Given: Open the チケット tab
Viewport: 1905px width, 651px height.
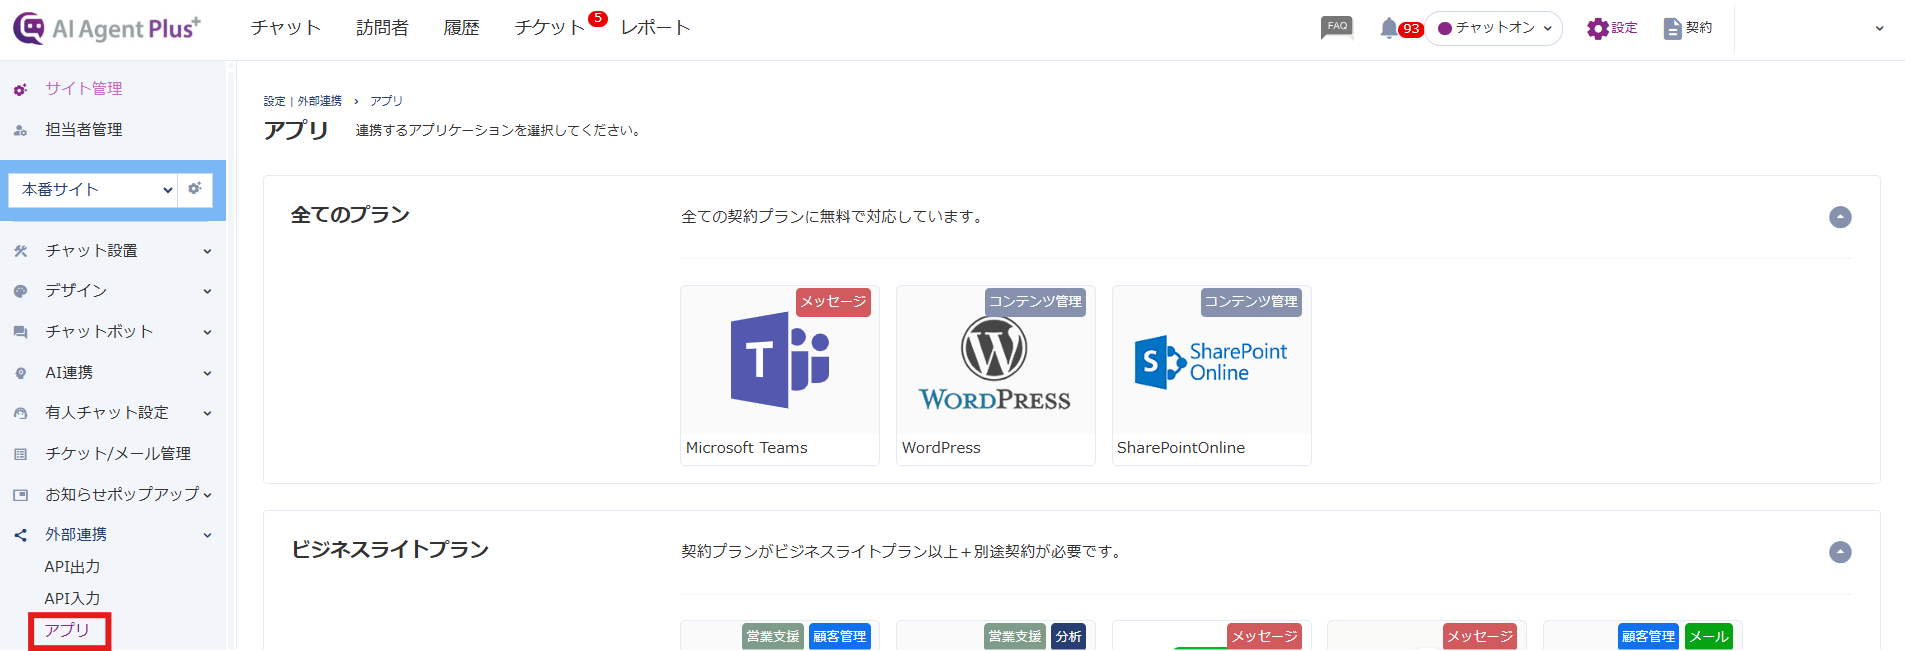Looking at the screenshot, I should tap(550, 28).
